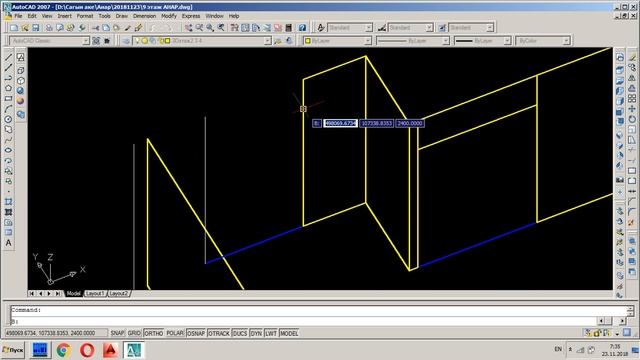Select the Spline draw tool
640x360 pixels.
click(8, 140)
